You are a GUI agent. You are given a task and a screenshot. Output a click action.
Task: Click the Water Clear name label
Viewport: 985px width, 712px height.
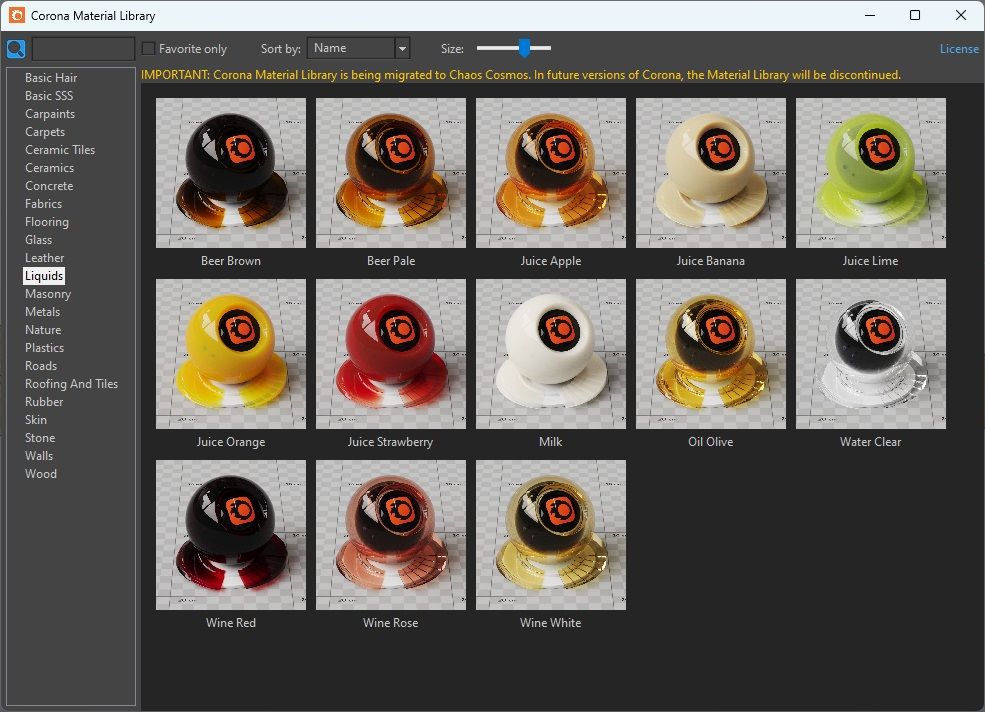(871, 442)
